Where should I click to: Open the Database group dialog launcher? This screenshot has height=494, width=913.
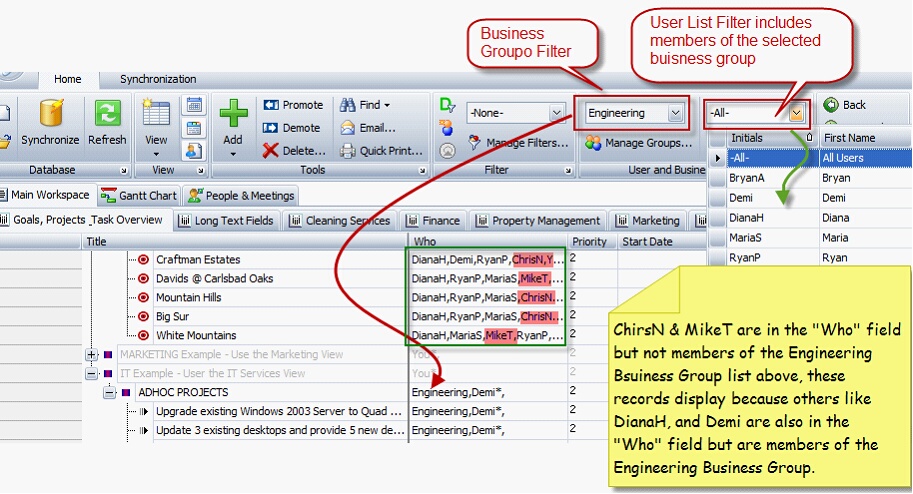(123, 171)
